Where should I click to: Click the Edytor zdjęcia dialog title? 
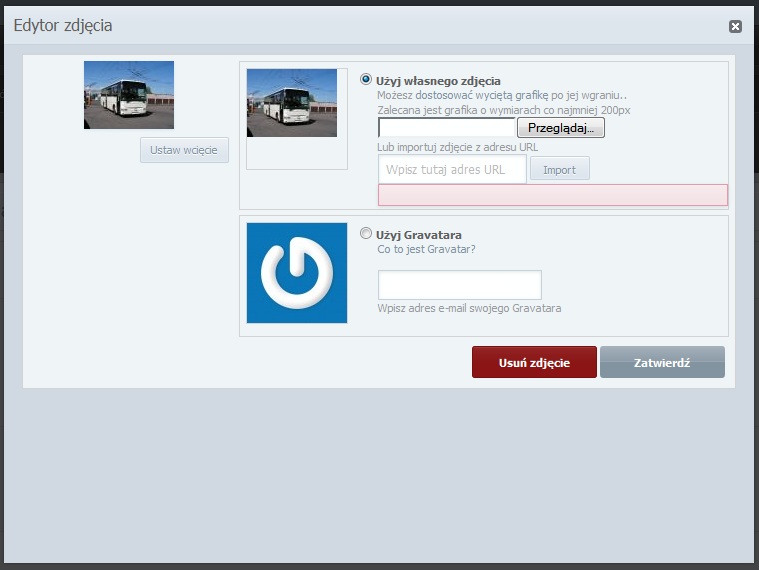click(63, 25)
